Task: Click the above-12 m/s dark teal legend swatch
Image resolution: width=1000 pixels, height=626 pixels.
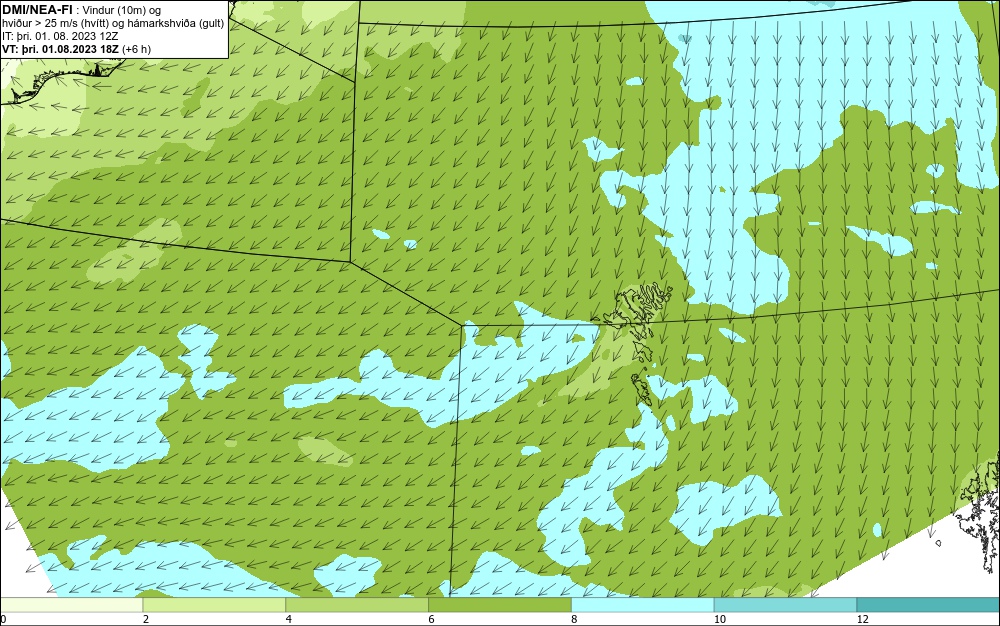Action: coord(929,605)
